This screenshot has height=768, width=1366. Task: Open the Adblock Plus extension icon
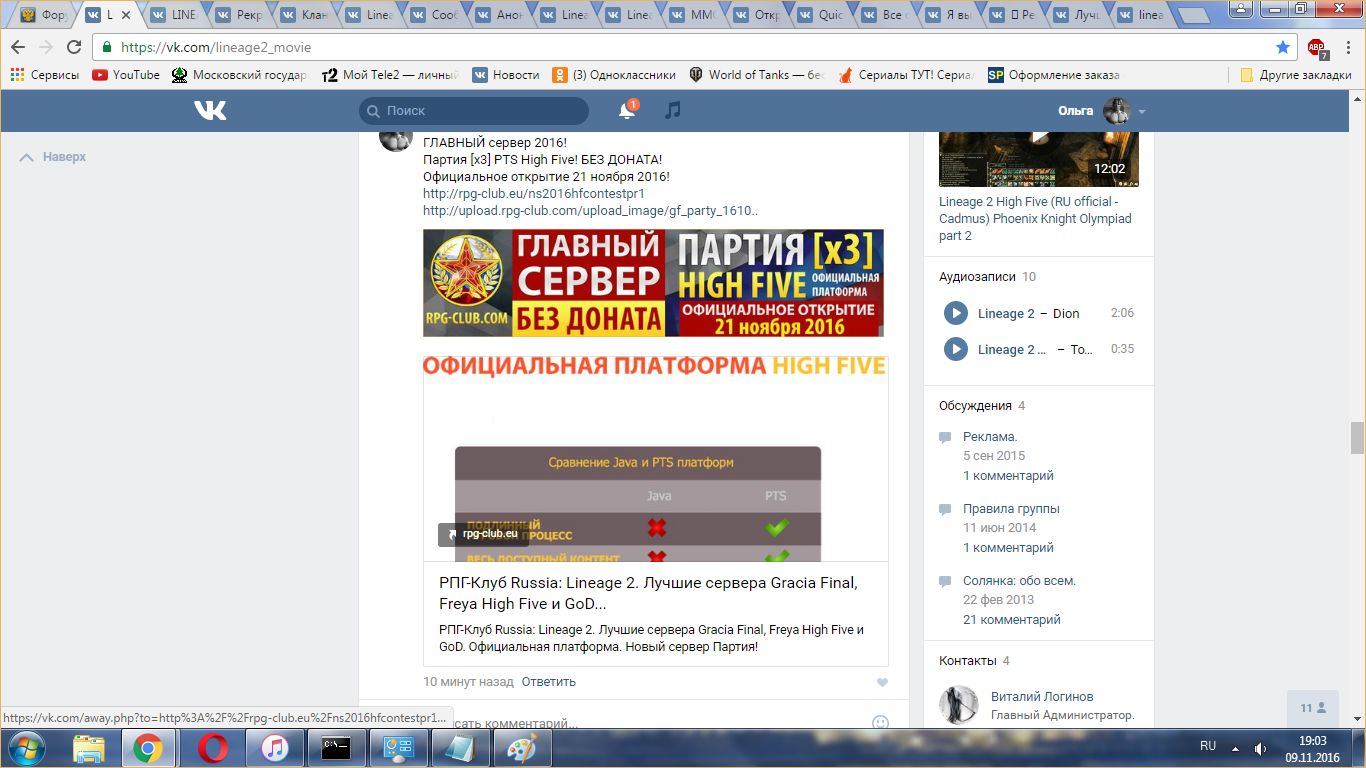(1317, 47)
